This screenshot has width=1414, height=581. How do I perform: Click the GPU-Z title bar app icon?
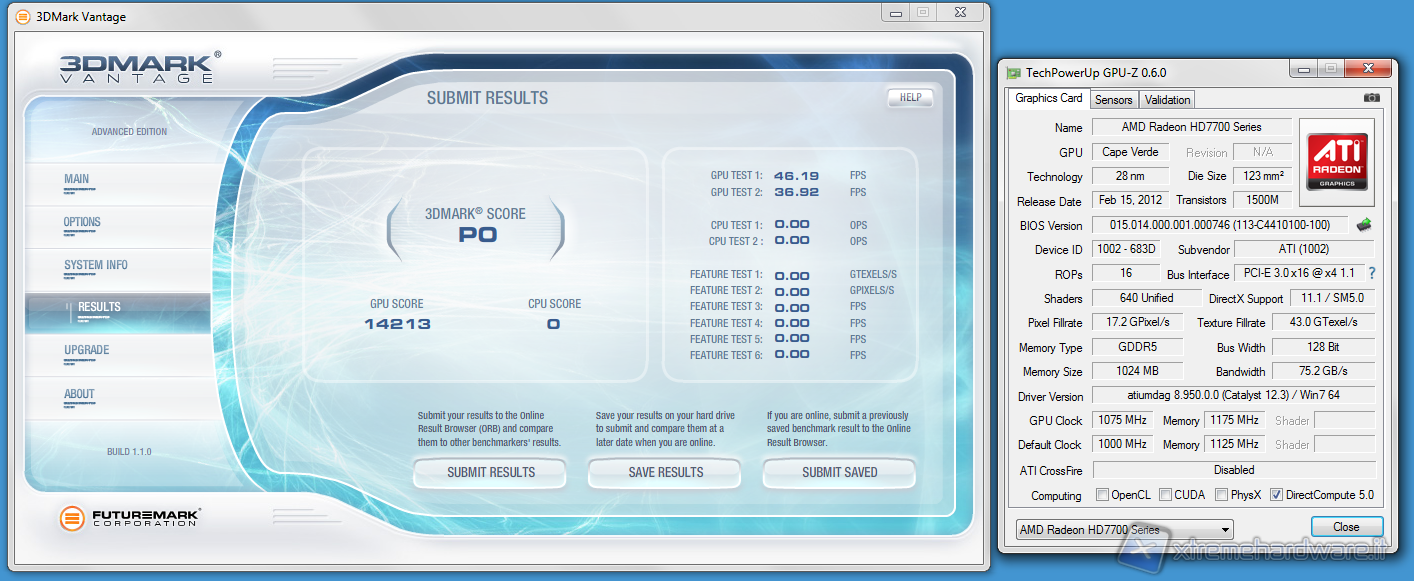1013,72
